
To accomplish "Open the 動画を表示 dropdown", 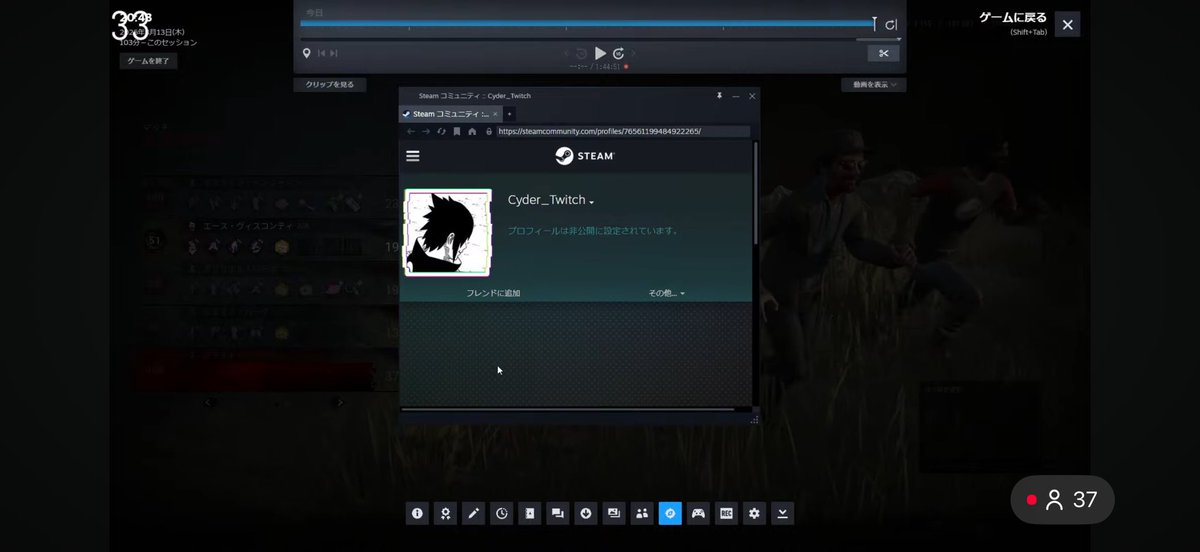I will pos(874,85).
